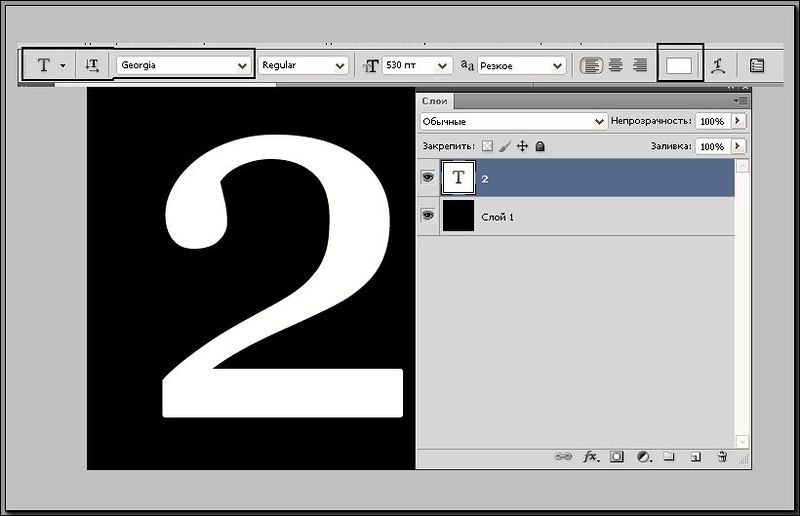The height and width of the screenshot is (516, 800).
Task: Open the Create warped text option
Action: [x=718, y=66]
